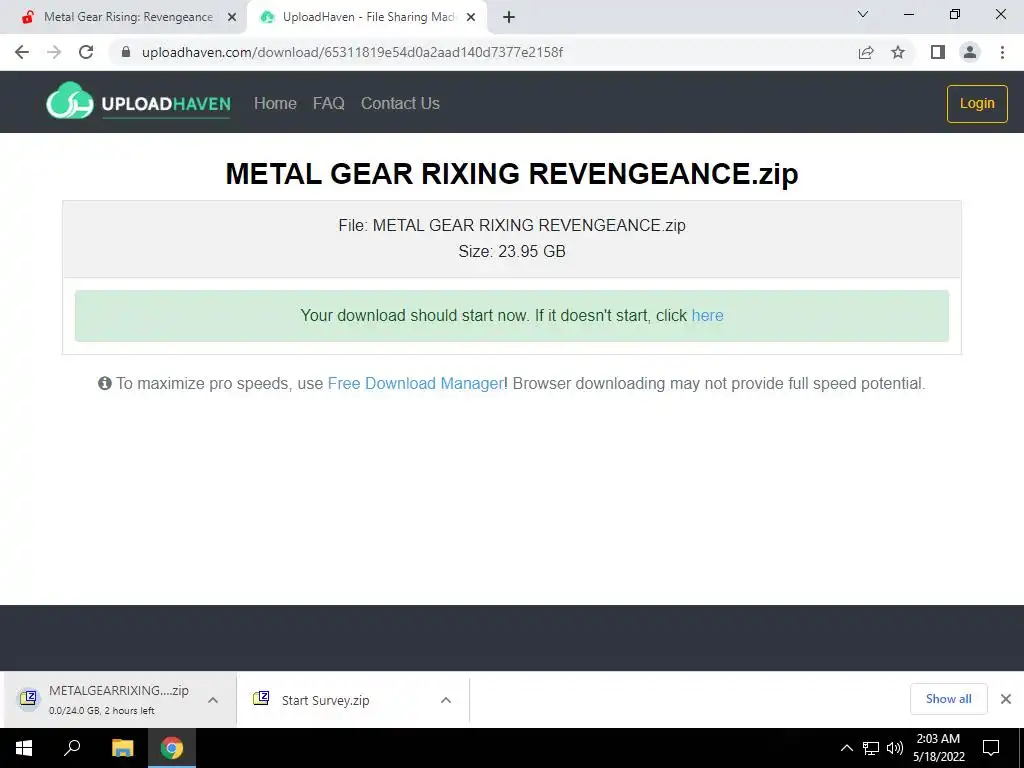
Task: Show hidden system tray icons
Action: [x=846, y=748]
